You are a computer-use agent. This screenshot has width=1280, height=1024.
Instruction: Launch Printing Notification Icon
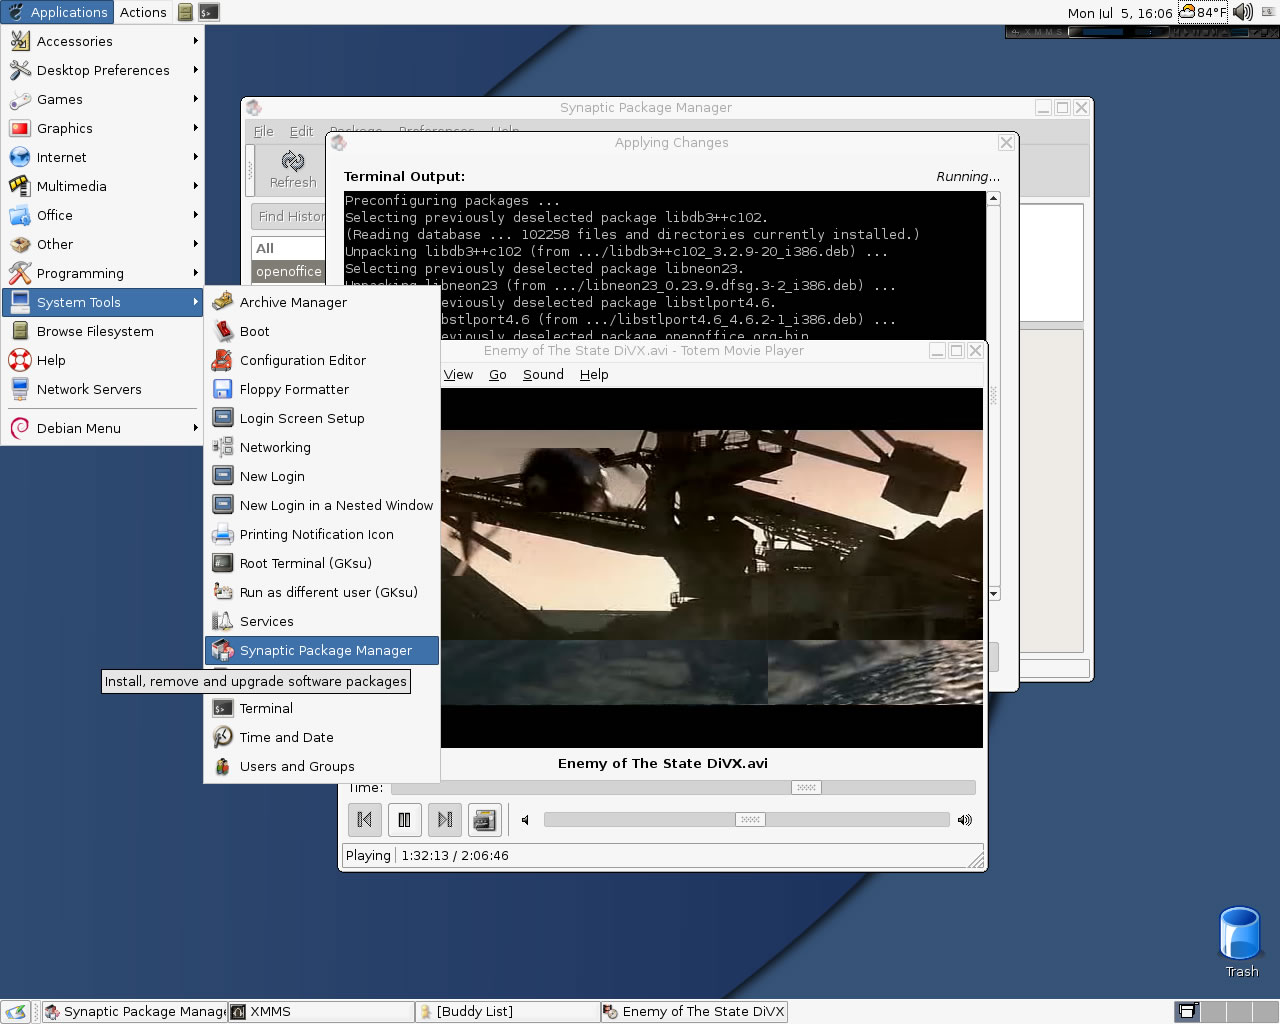322,534
